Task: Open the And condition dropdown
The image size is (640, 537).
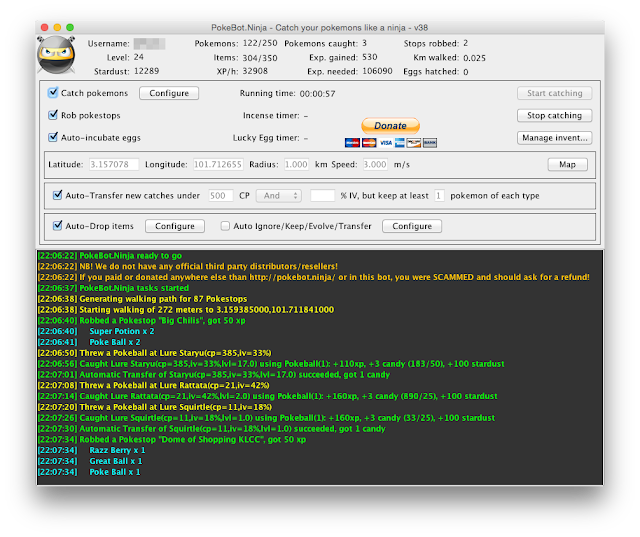Action: [279, 195]
